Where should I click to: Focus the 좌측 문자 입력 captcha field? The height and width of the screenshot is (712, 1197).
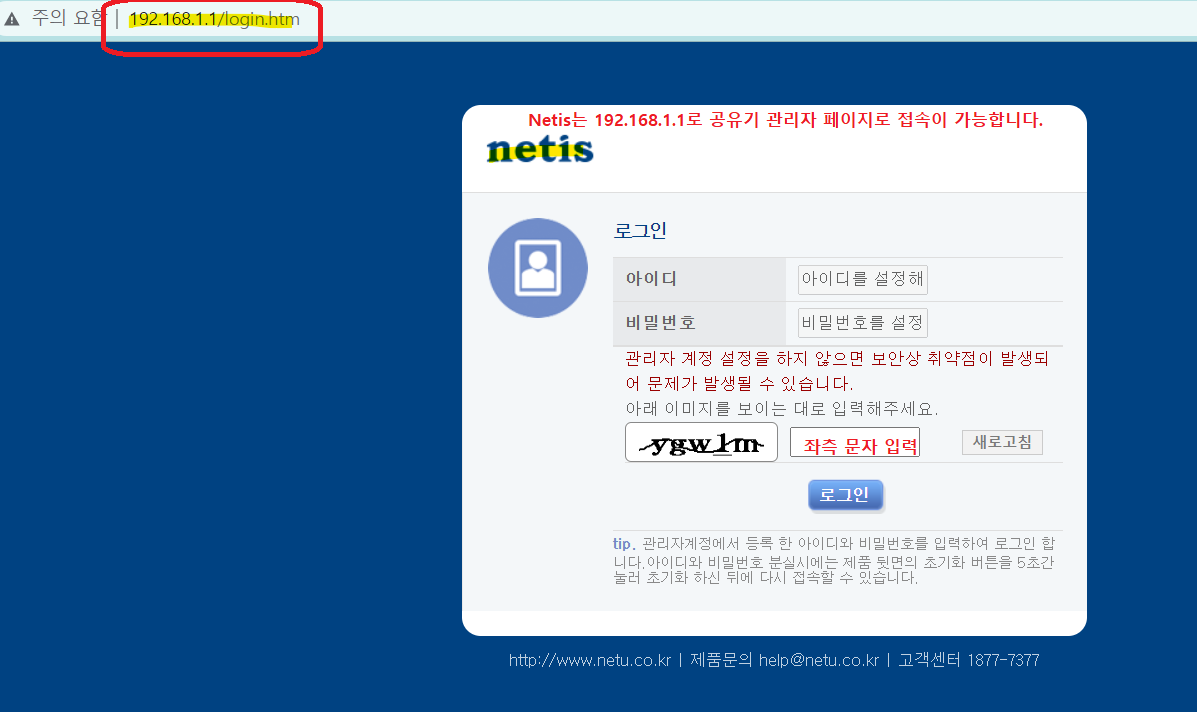click(x=855, y=443)
